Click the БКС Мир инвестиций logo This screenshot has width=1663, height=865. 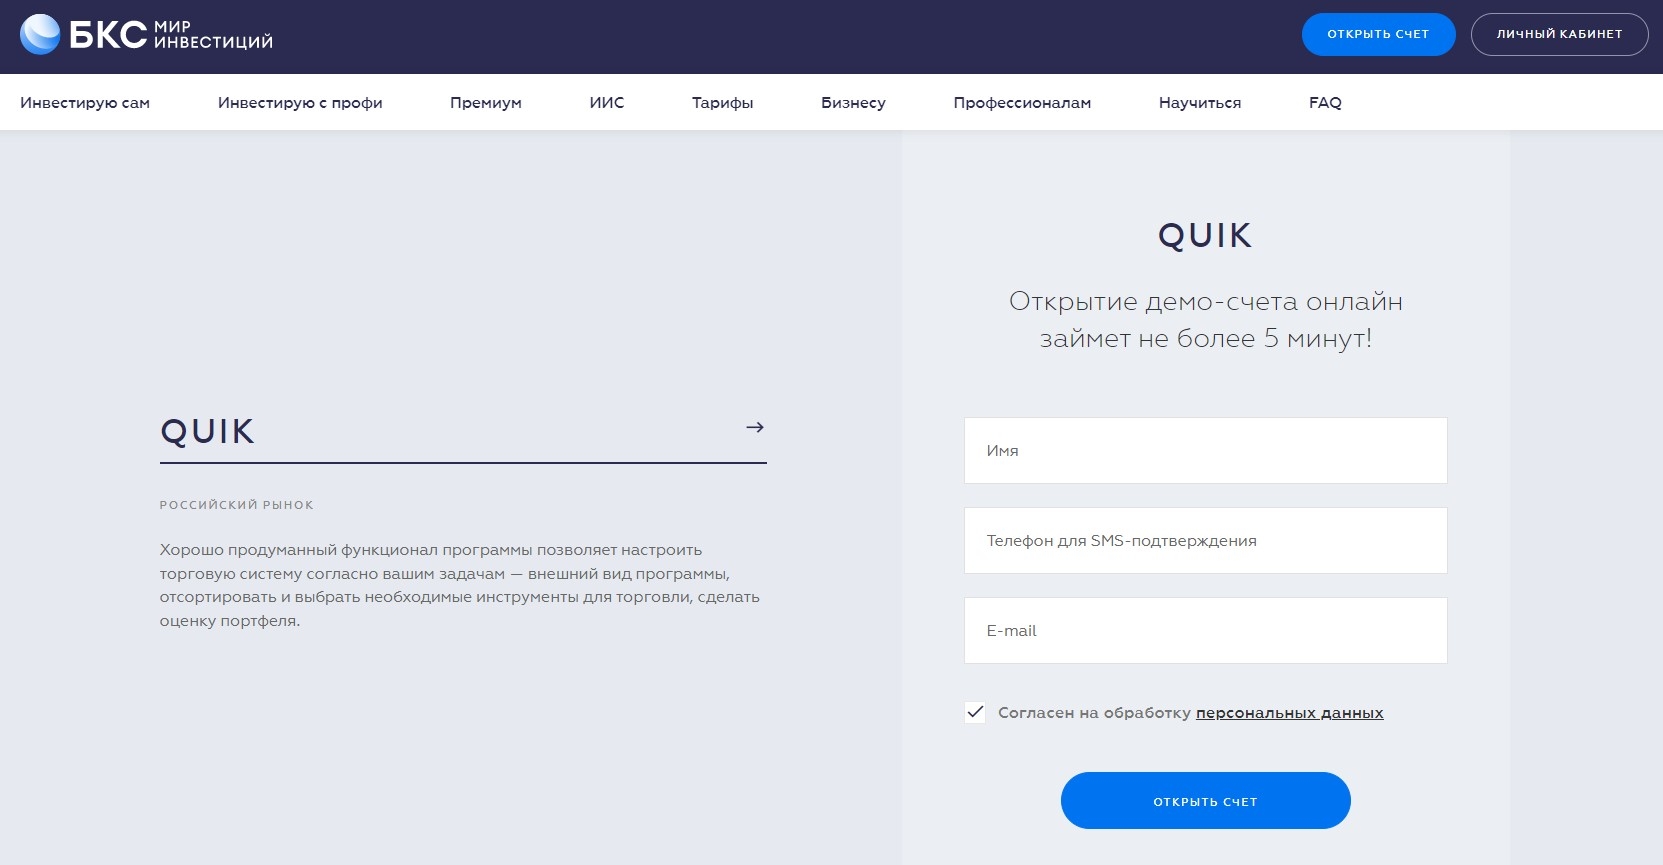[x=147, y=34]
